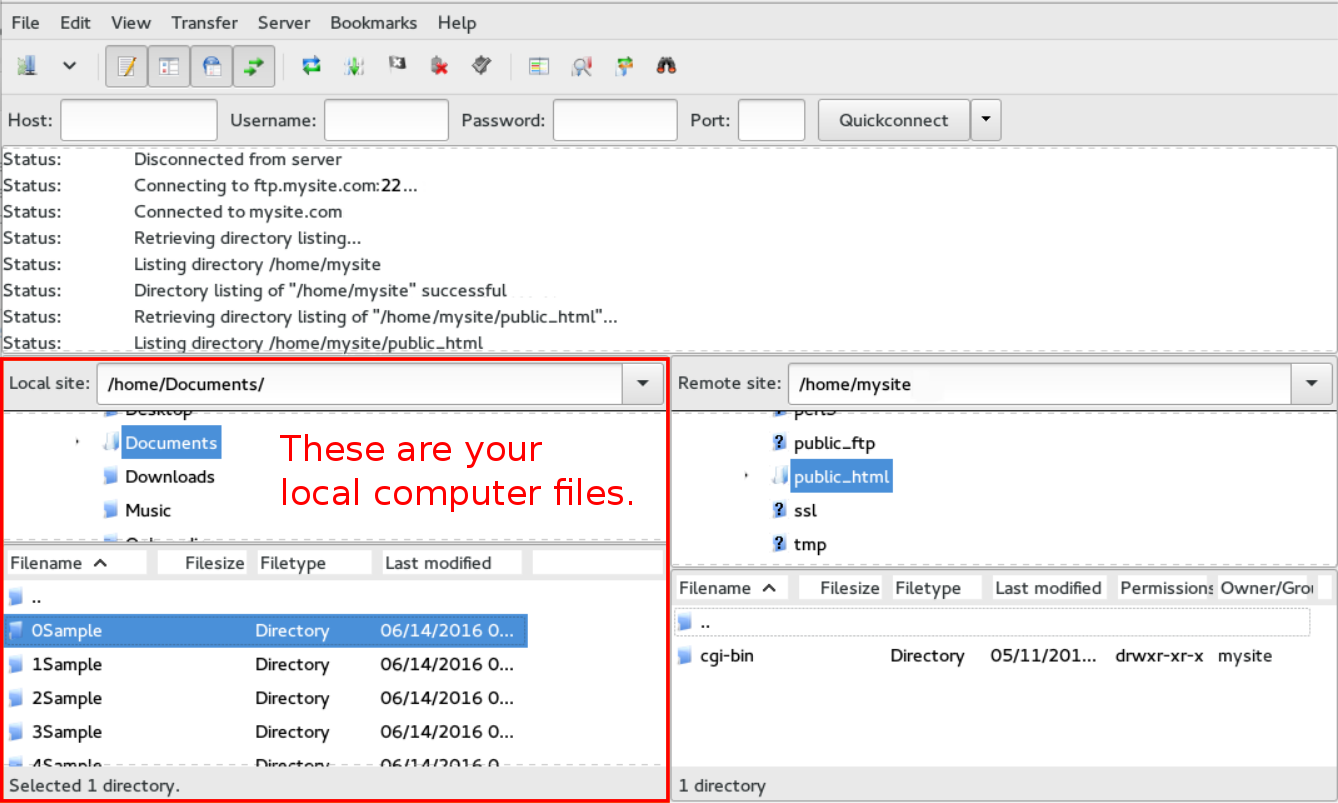Search for remote files
The image size is (1338, 803).
click(665, 65)
